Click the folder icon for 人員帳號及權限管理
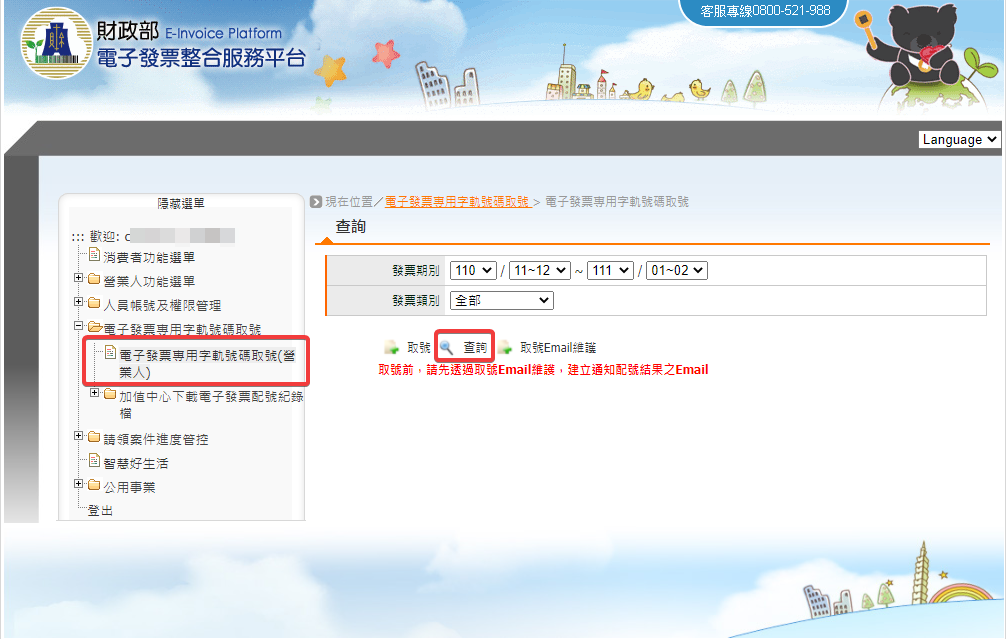Screen dimensions: 1006x639 pos(94,305)
